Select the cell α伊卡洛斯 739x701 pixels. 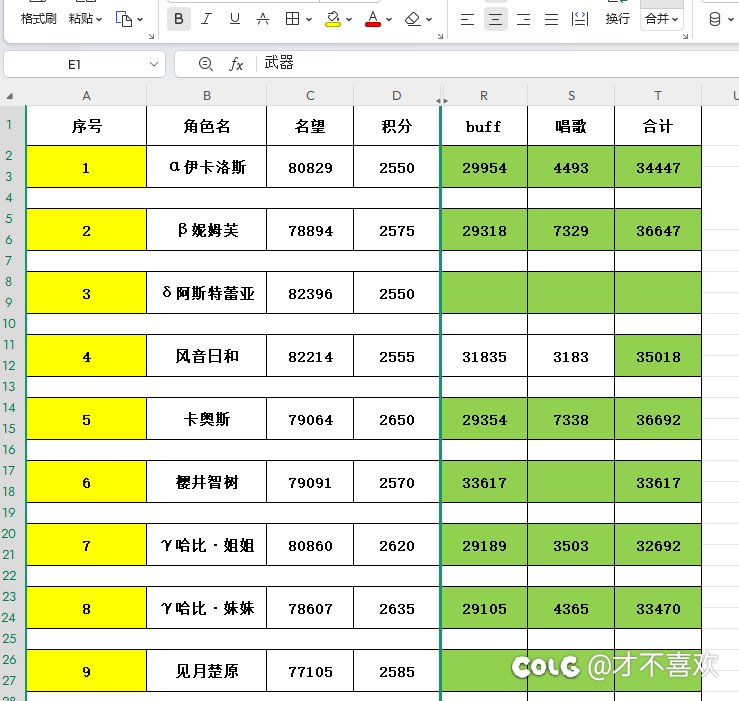[x=206, y=167]
